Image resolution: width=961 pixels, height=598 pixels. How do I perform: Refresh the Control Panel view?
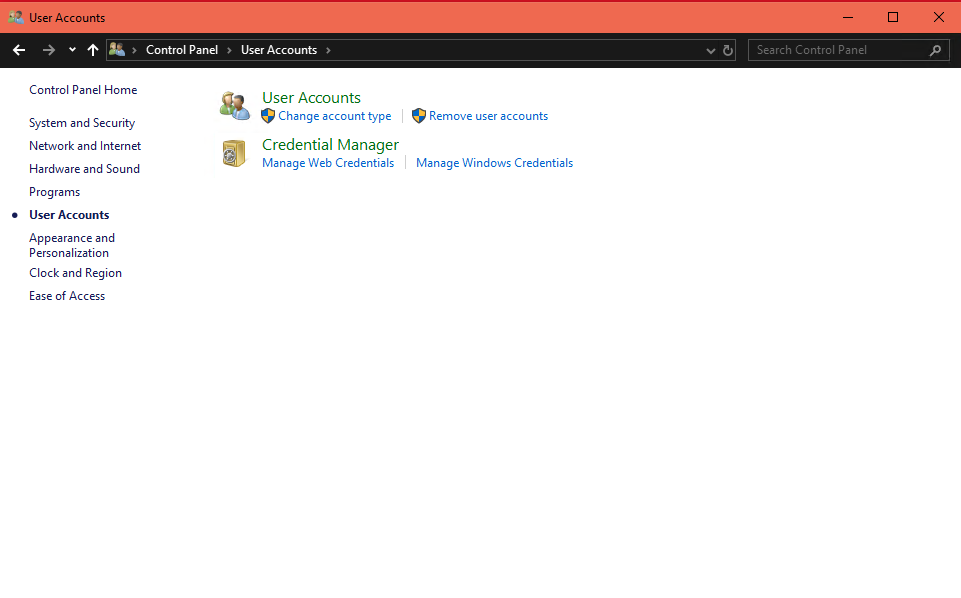pos(727,50)
